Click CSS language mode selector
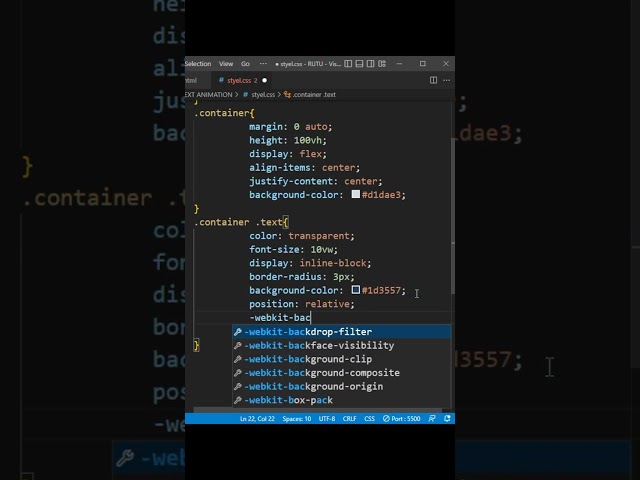Screen dimensions: 640x480 369,418
